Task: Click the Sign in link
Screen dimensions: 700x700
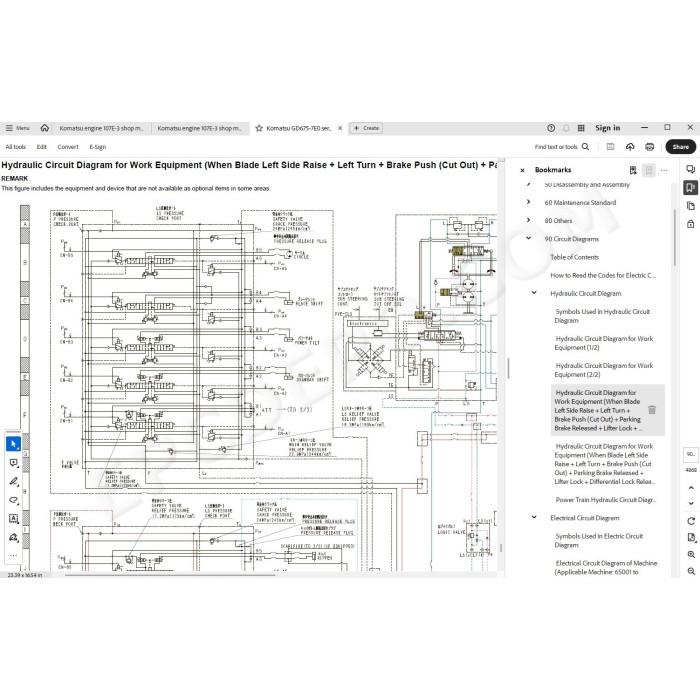Action: pos(608,128)
